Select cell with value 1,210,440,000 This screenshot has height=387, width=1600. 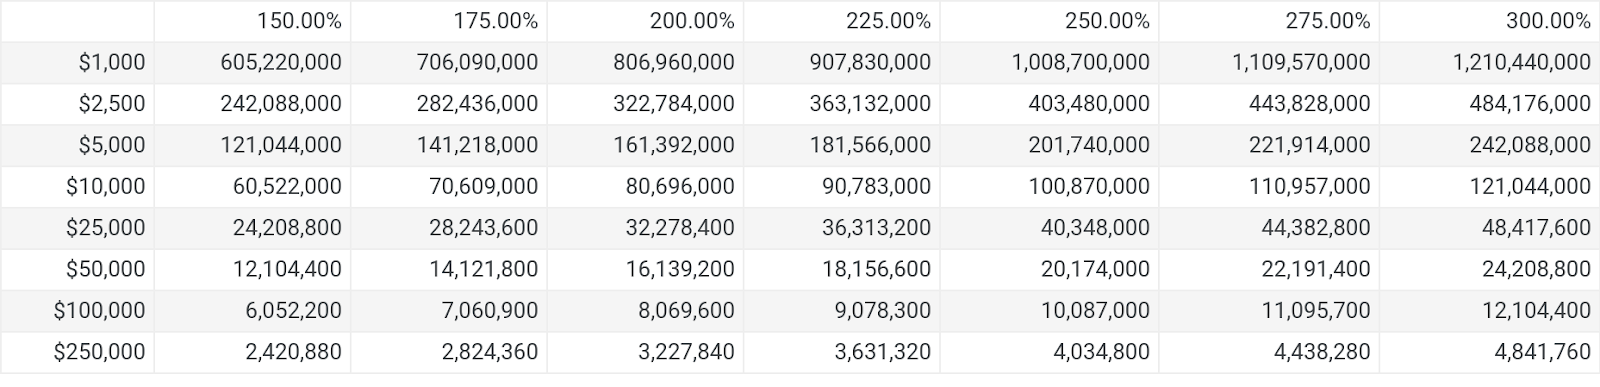coord(1489,63)
